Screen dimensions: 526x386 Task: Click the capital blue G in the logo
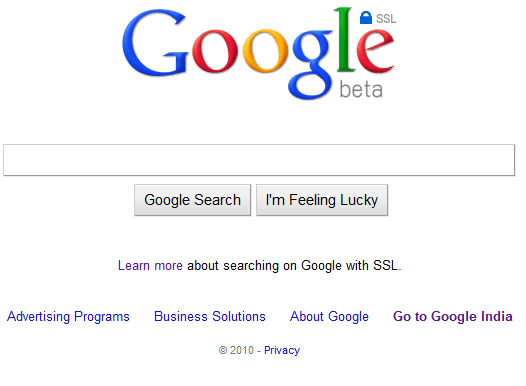tap(155, 43)
